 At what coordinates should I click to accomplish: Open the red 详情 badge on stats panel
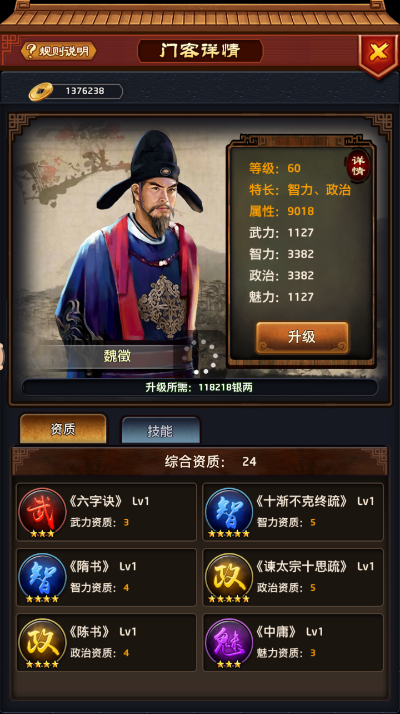pyautogui.click(x=358, y=166)
